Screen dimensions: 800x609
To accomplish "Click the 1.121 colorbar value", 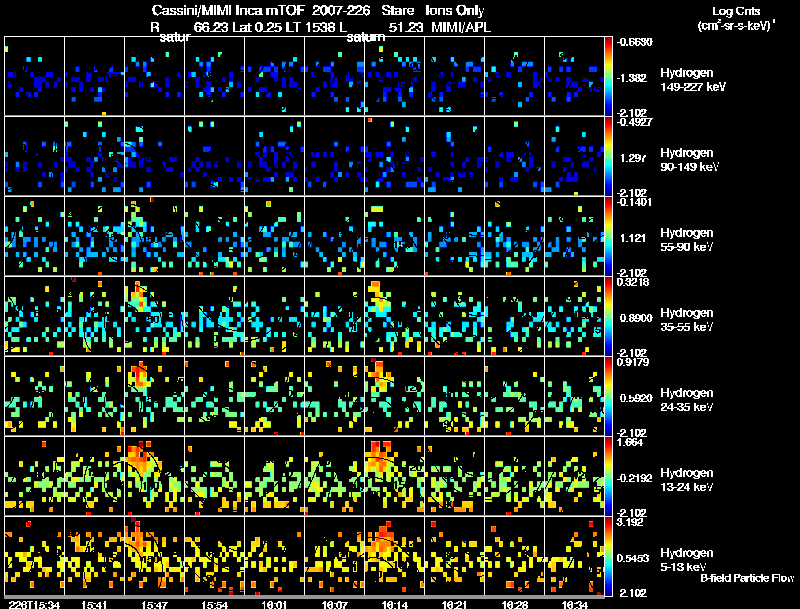I will 633,238.
